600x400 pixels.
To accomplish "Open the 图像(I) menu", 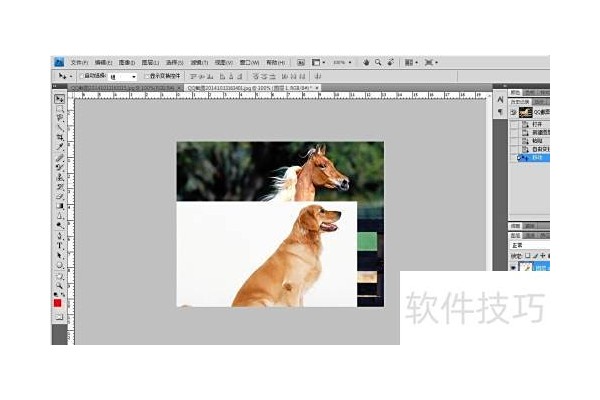I will (x=126, y=62).
